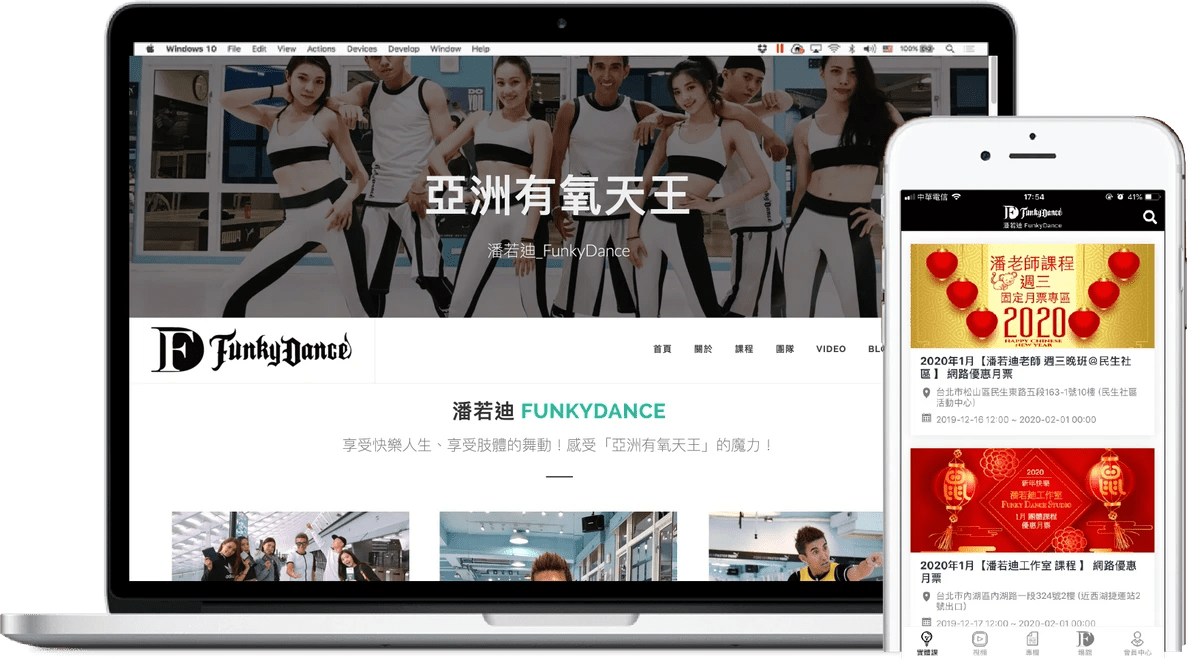The width and height of the screenshot is (1200, 659).
Task: Open the Help menu
Action: tap(481, 49)
